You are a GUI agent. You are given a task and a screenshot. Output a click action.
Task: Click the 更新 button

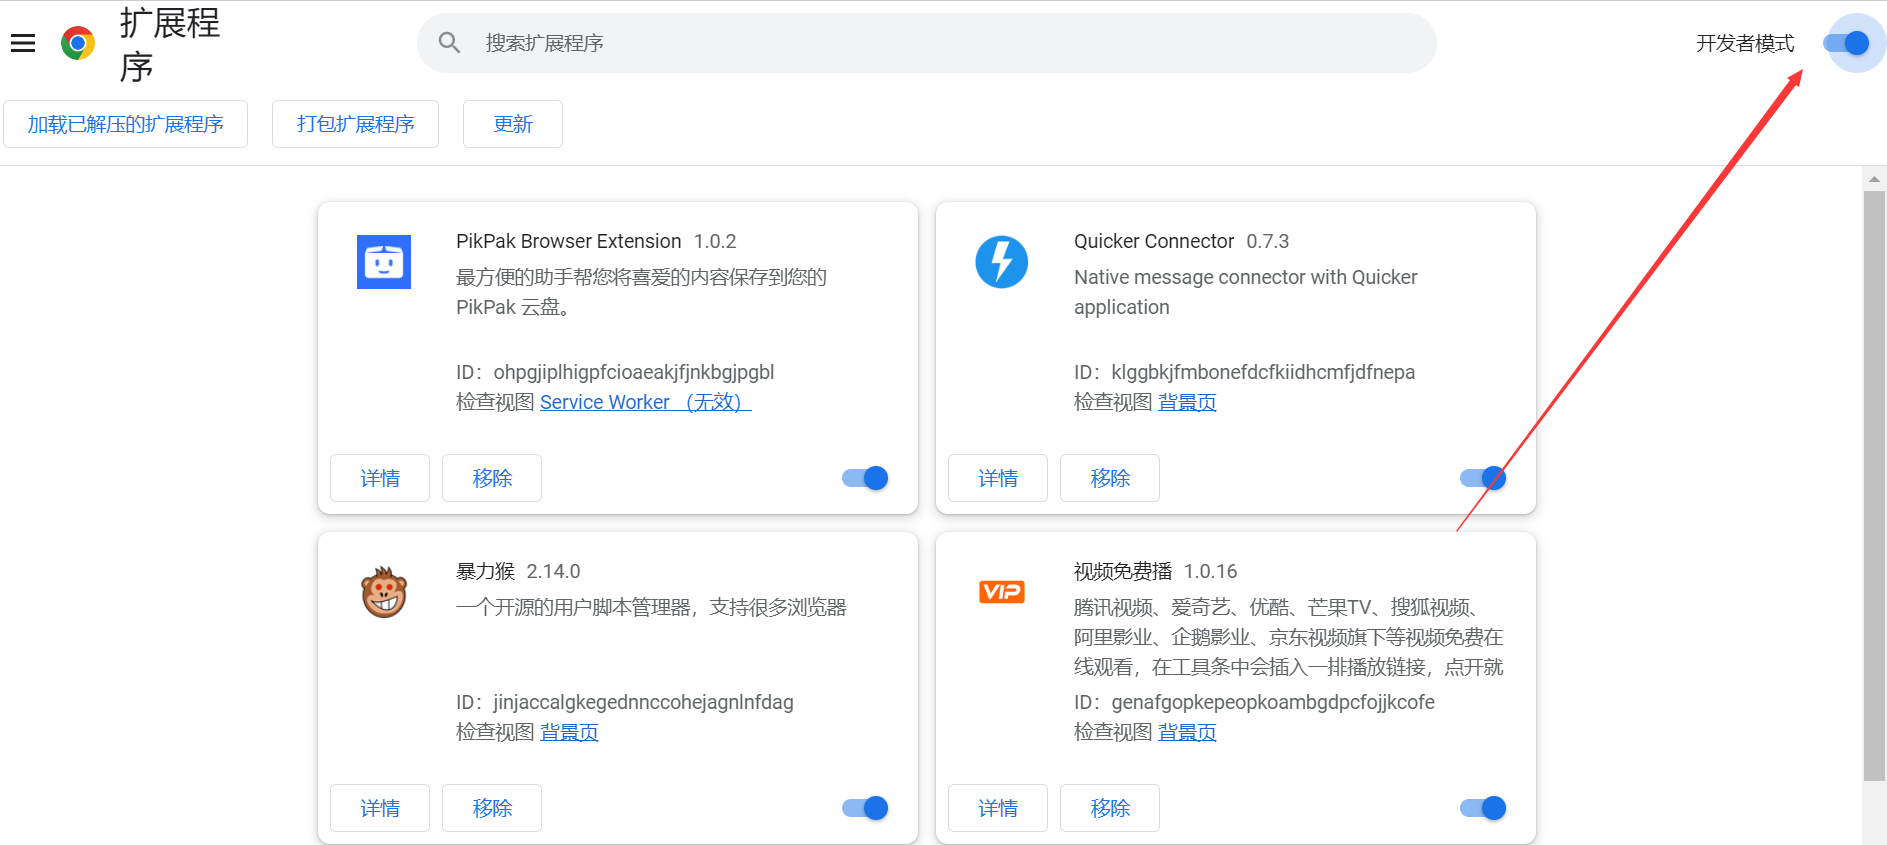tap(512, 124)
